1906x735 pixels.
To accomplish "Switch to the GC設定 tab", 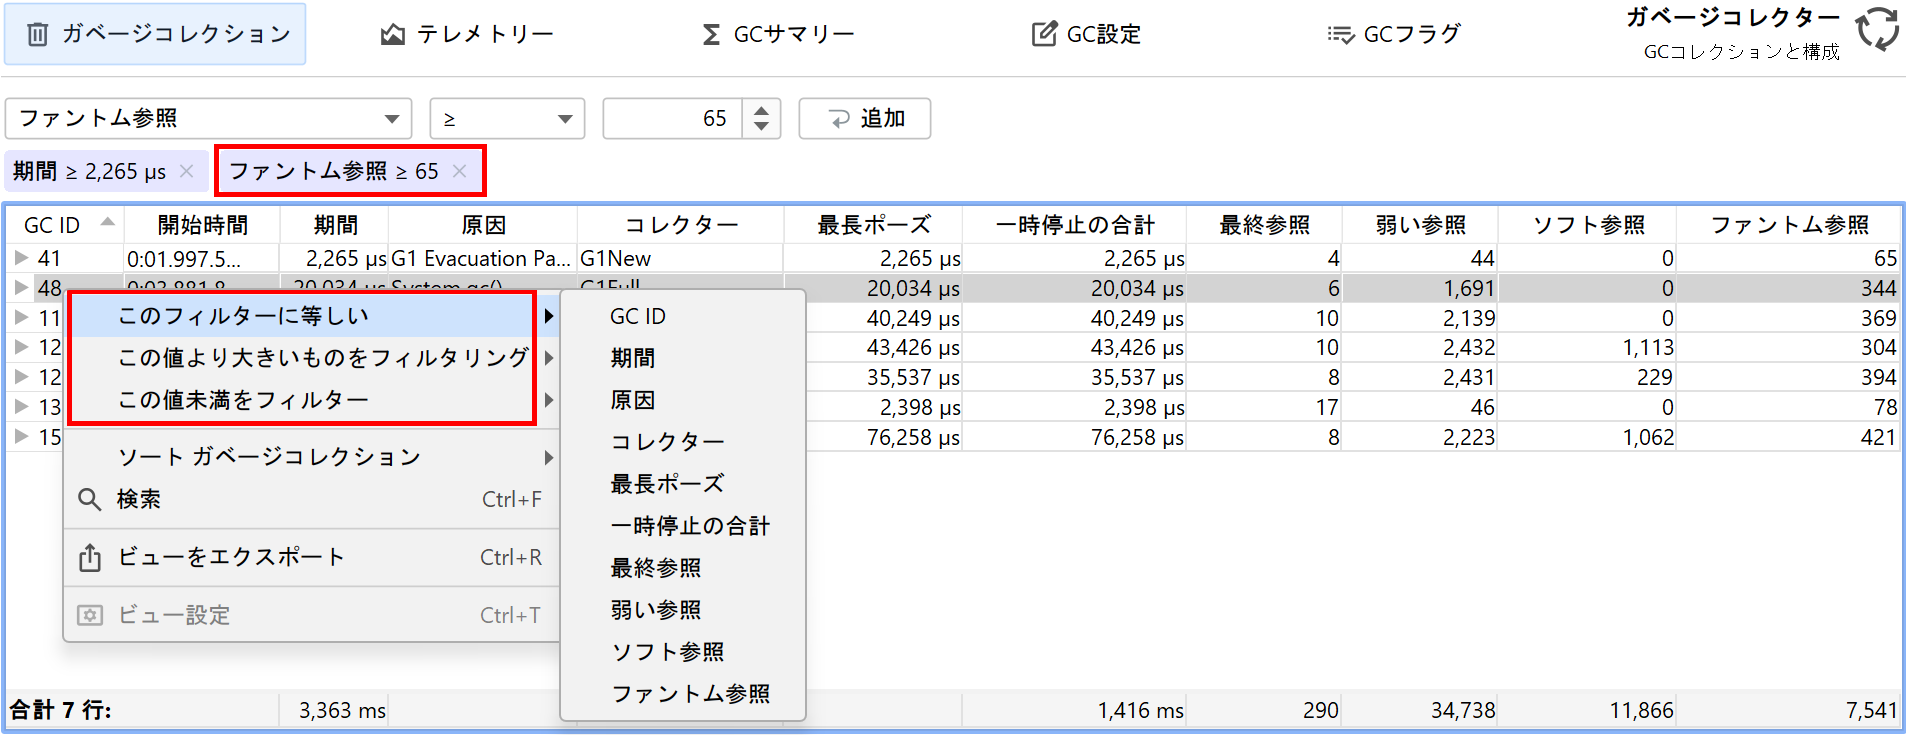I will [1086, 35].
